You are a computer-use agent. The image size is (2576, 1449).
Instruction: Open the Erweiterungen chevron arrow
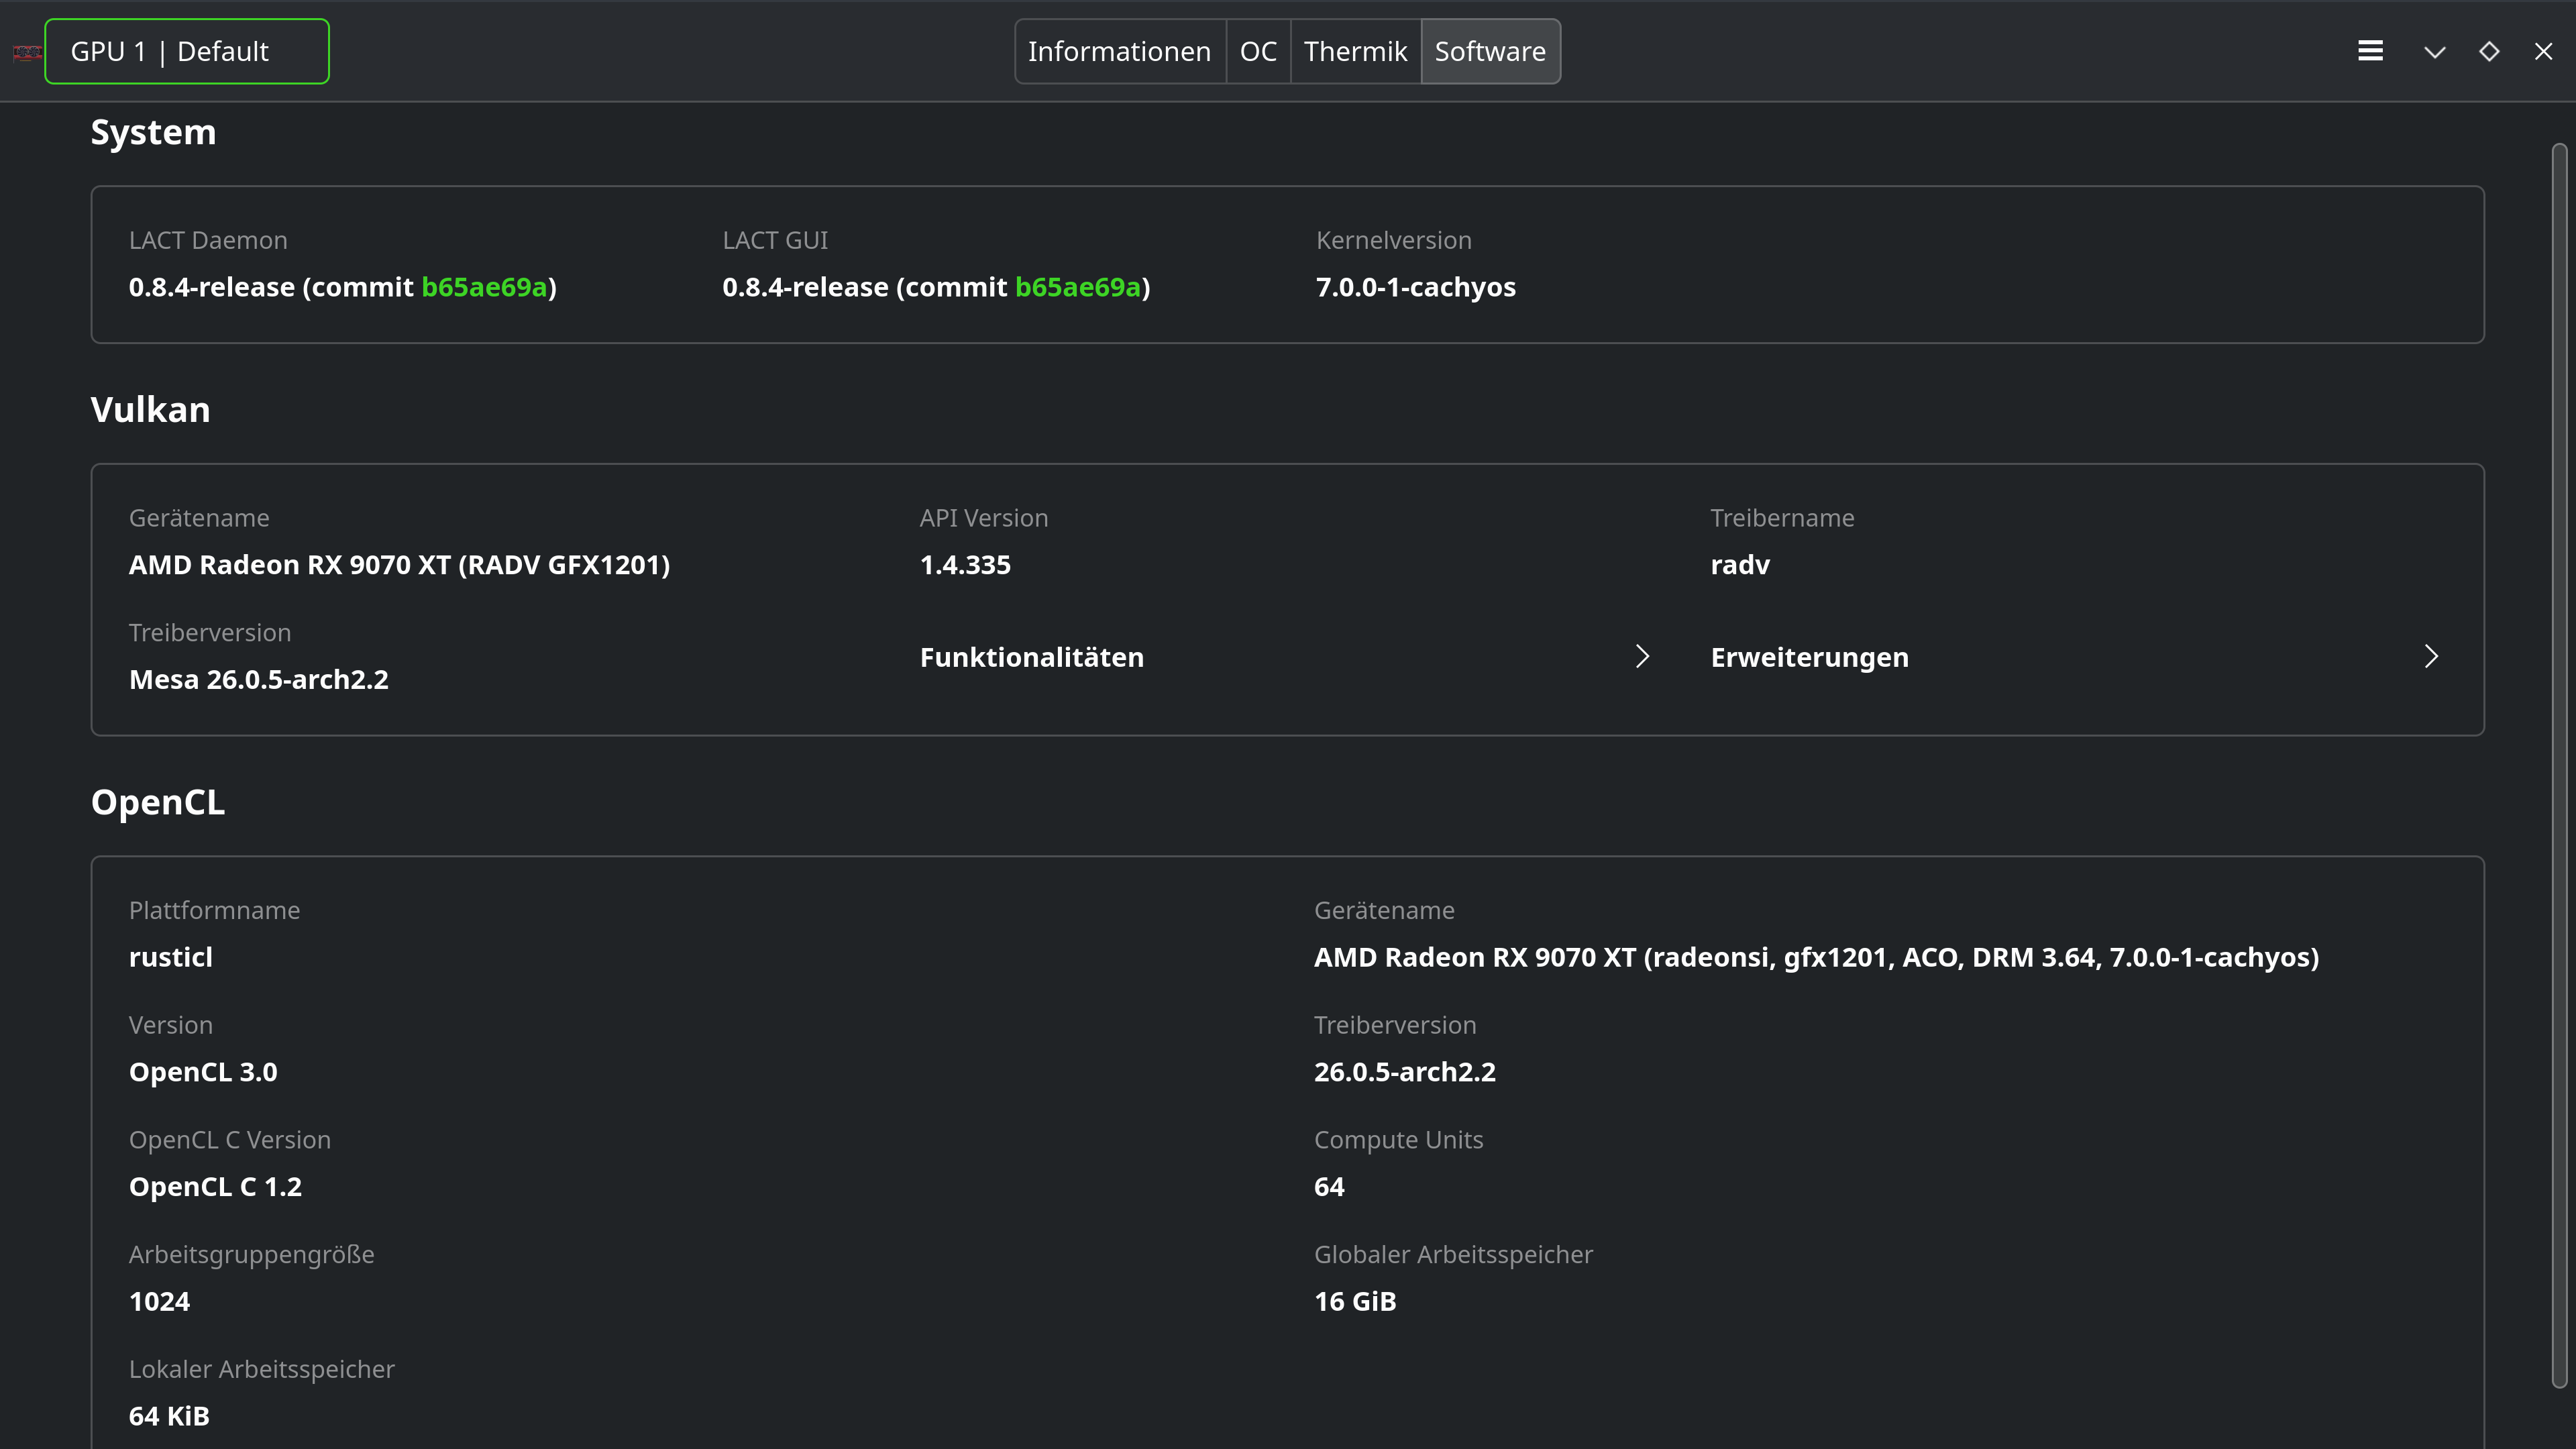tap(2431, 656)
